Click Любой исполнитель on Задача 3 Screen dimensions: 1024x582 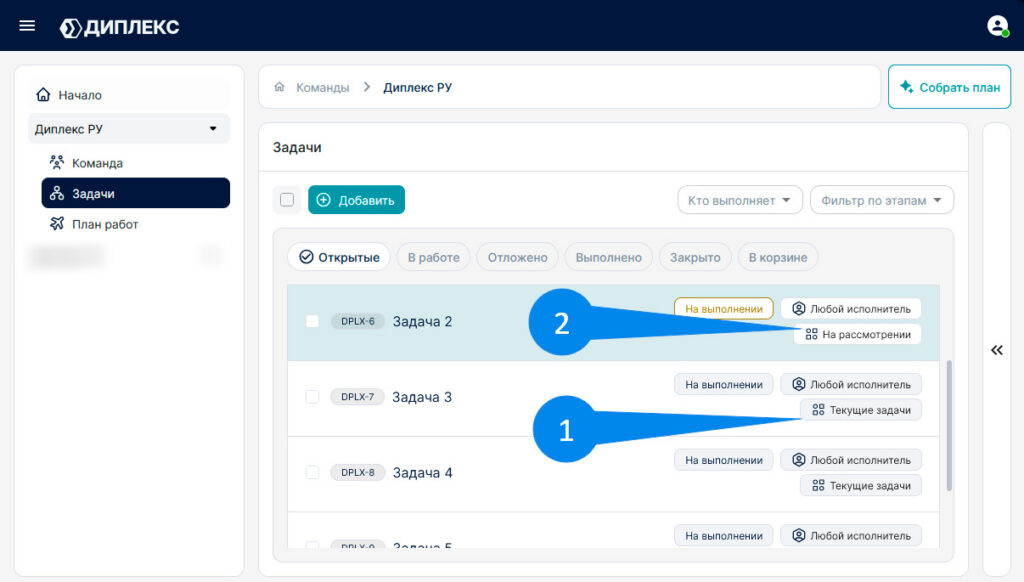(x=851, y=384)
